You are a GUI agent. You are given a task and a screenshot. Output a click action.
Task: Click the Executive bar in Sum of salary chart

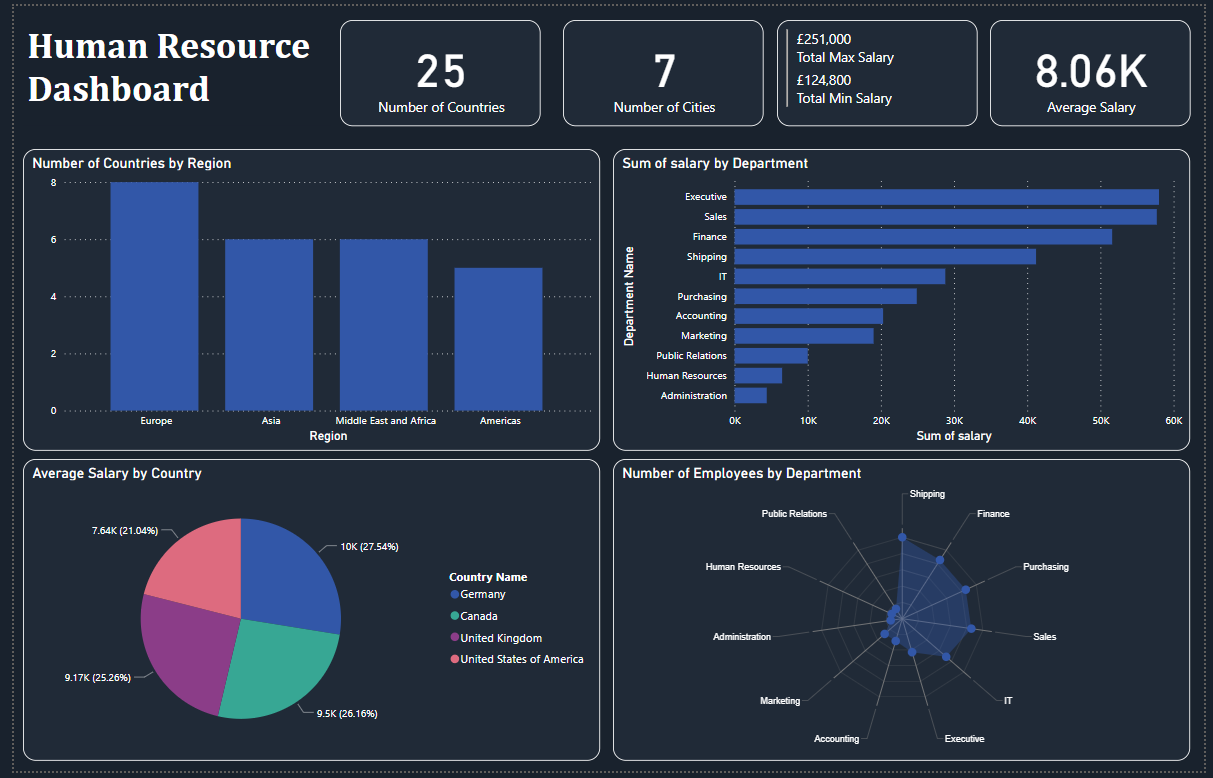tap(946, 197)
